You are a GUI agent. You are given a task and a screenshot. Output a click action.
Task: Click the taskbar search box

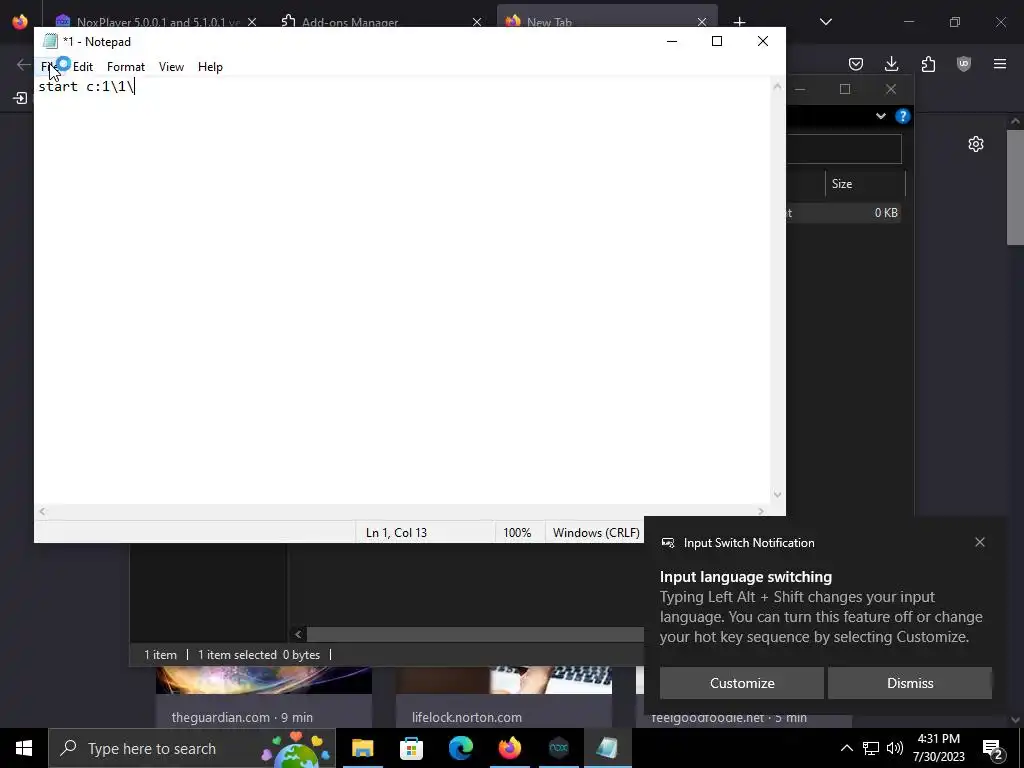tap(192, 748)
